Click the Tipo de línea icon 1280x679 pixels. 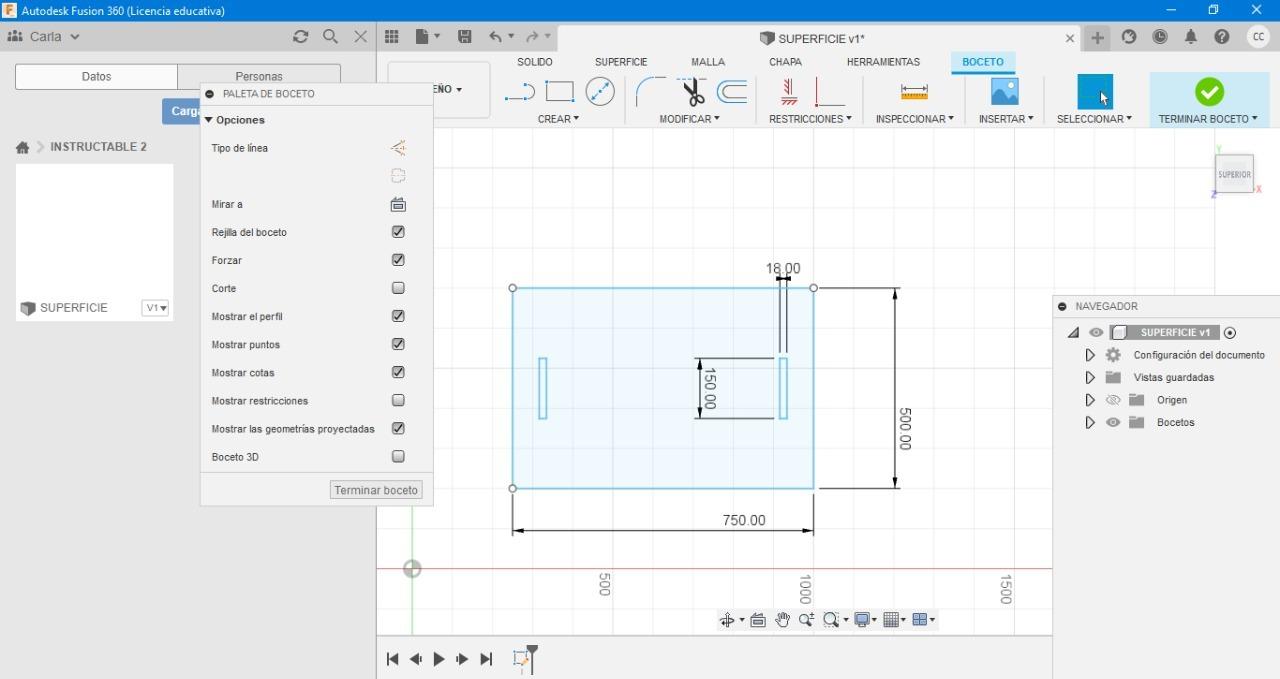coord(398,148)
